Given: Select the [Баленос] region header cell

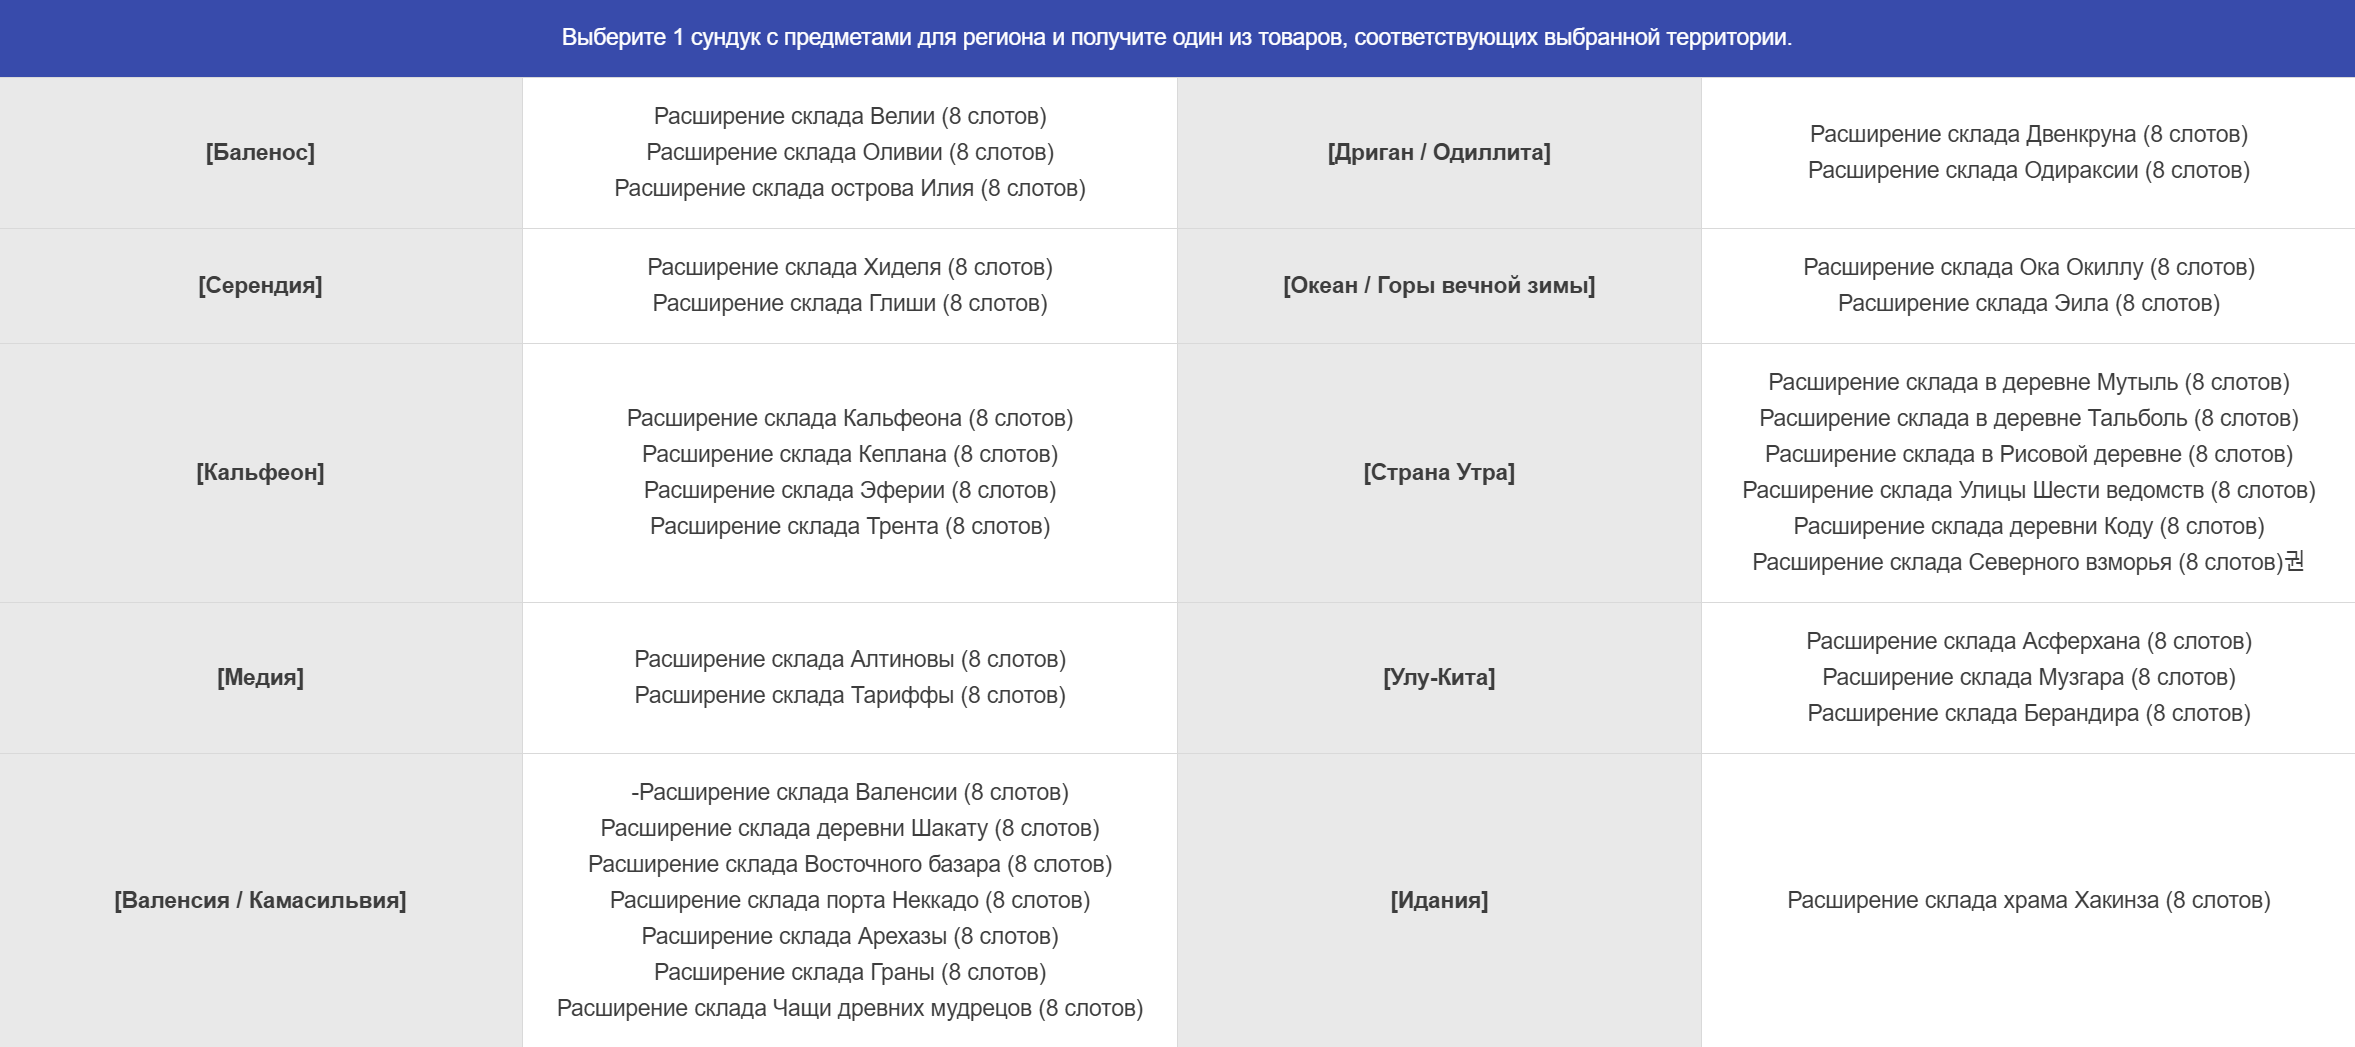Looking at the screenshot, I should [260, 152].
